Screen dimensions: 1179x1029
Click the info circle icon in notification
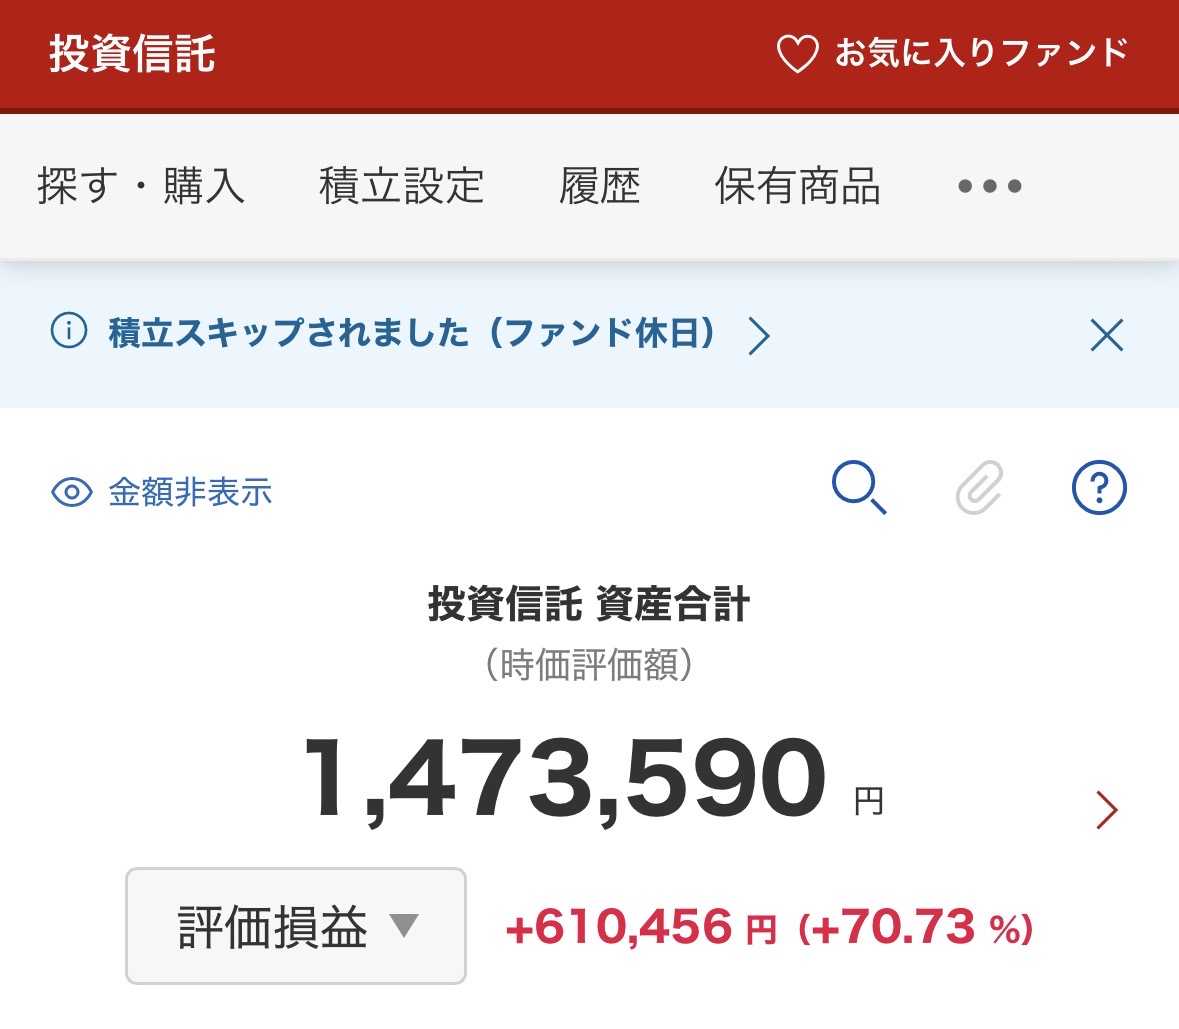(69, 331)
